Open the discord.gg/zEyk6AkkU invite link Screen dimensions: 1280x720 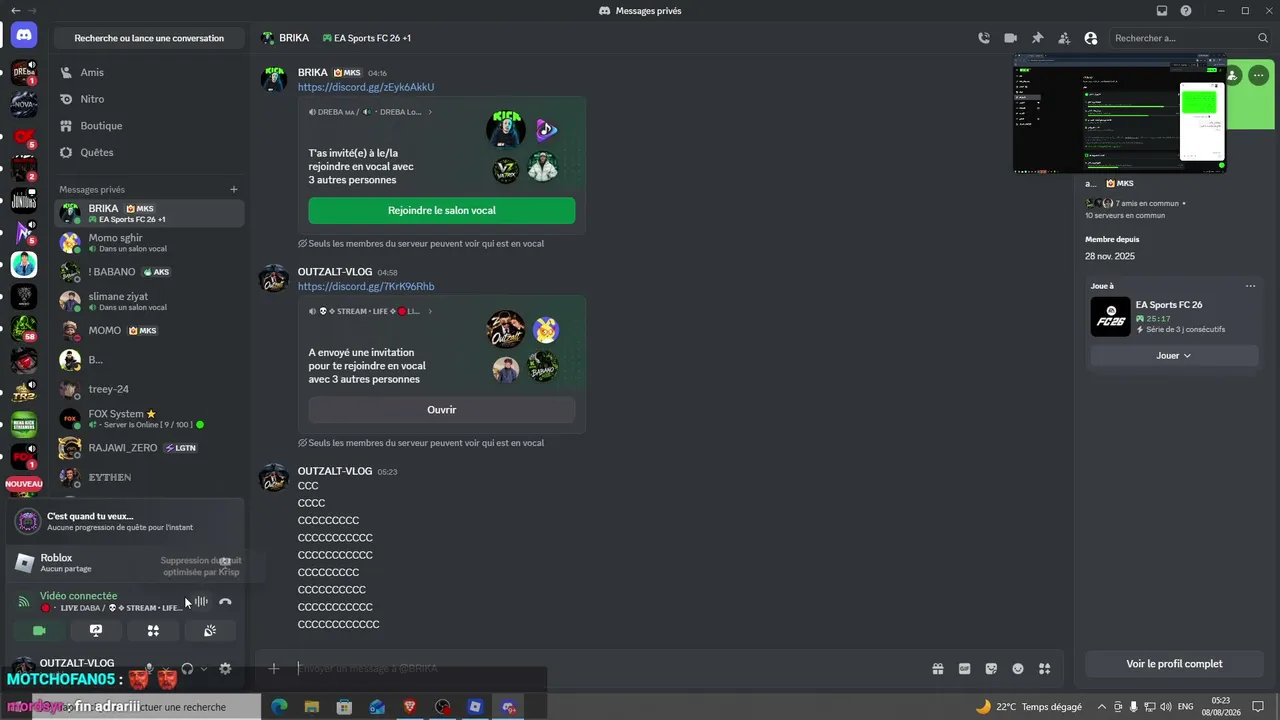pyautogui.click(x=366, y=87)
